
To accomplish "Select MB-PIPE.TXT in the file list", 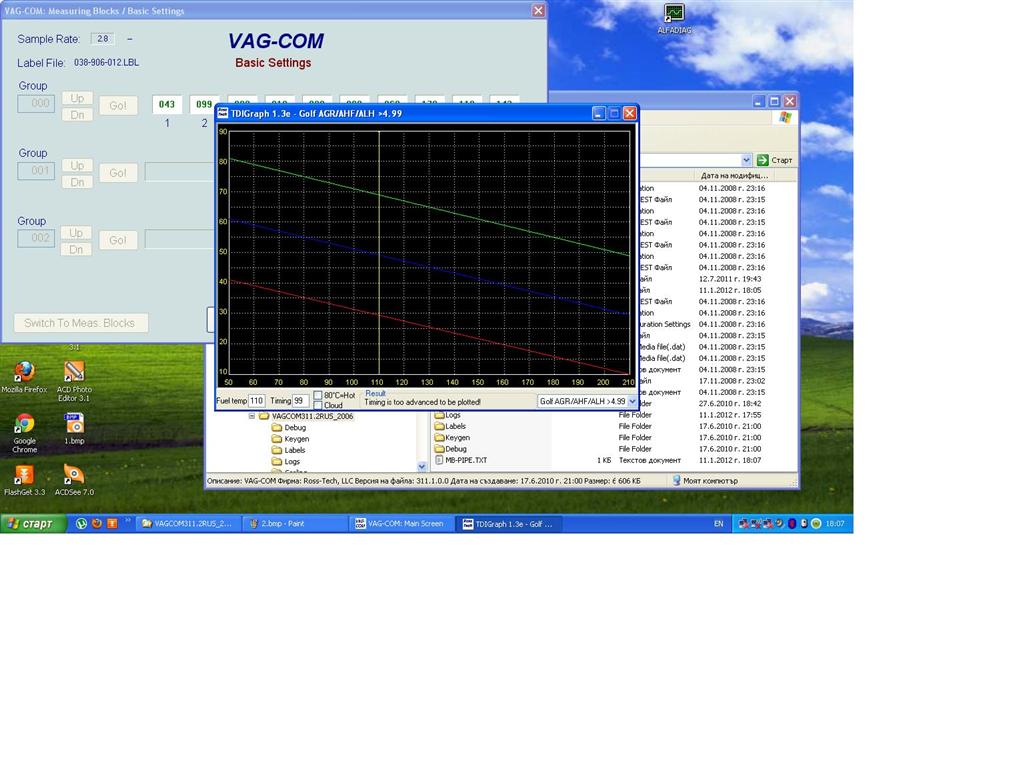I will coord(466,461).
